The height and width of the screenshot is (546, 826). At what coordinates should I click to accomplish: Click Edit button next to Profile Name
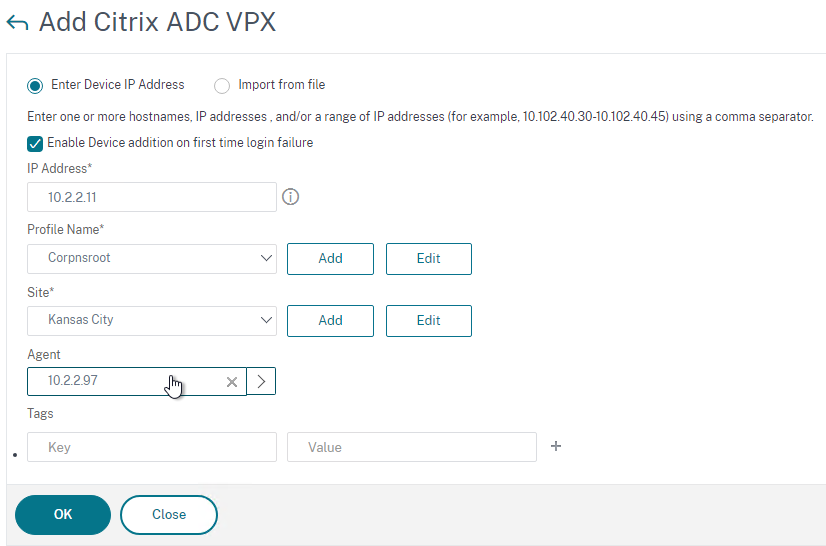coord(428,258)
